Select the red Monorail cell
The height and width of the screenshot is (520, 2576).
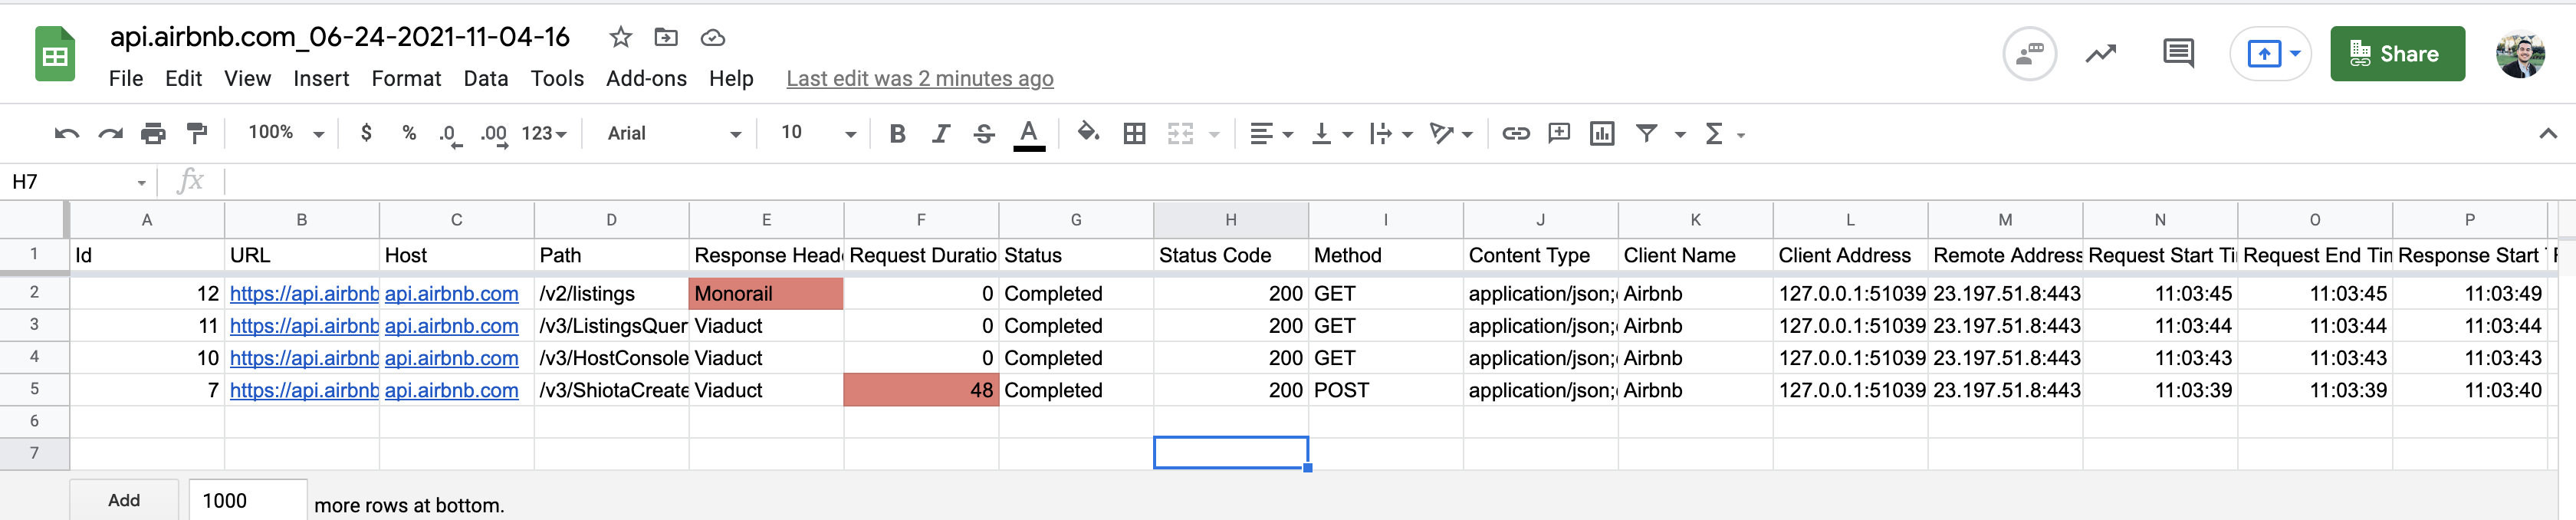(x=766, y=294)
